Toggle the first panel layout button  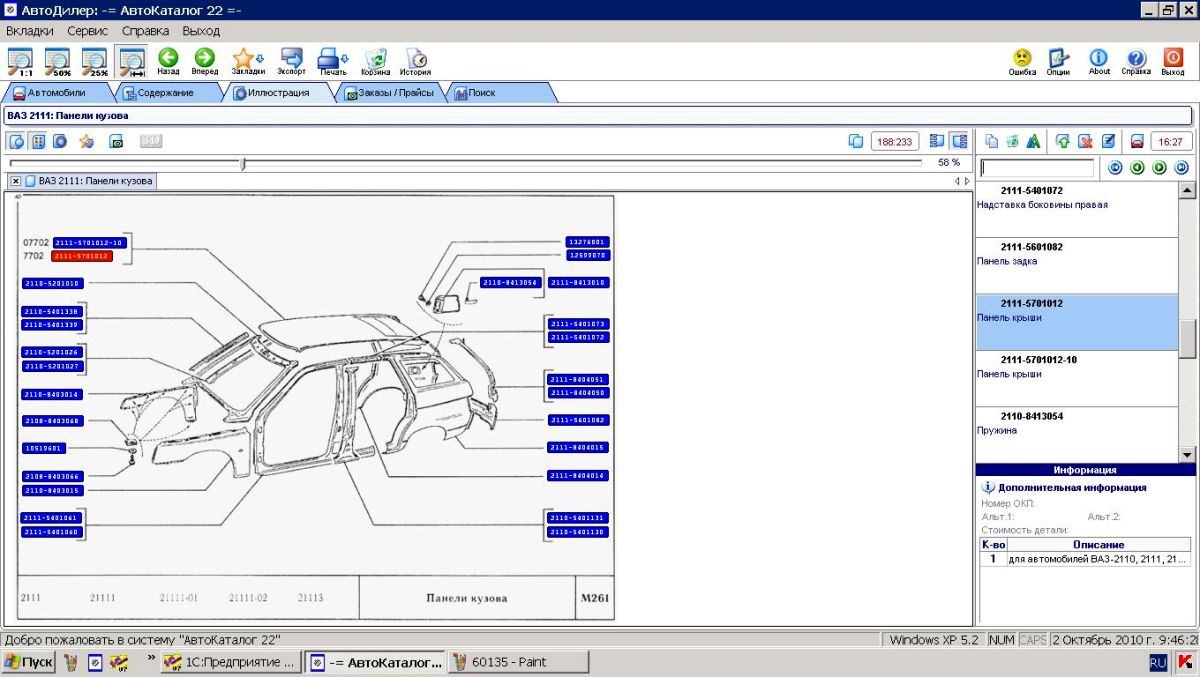[937, 141]
